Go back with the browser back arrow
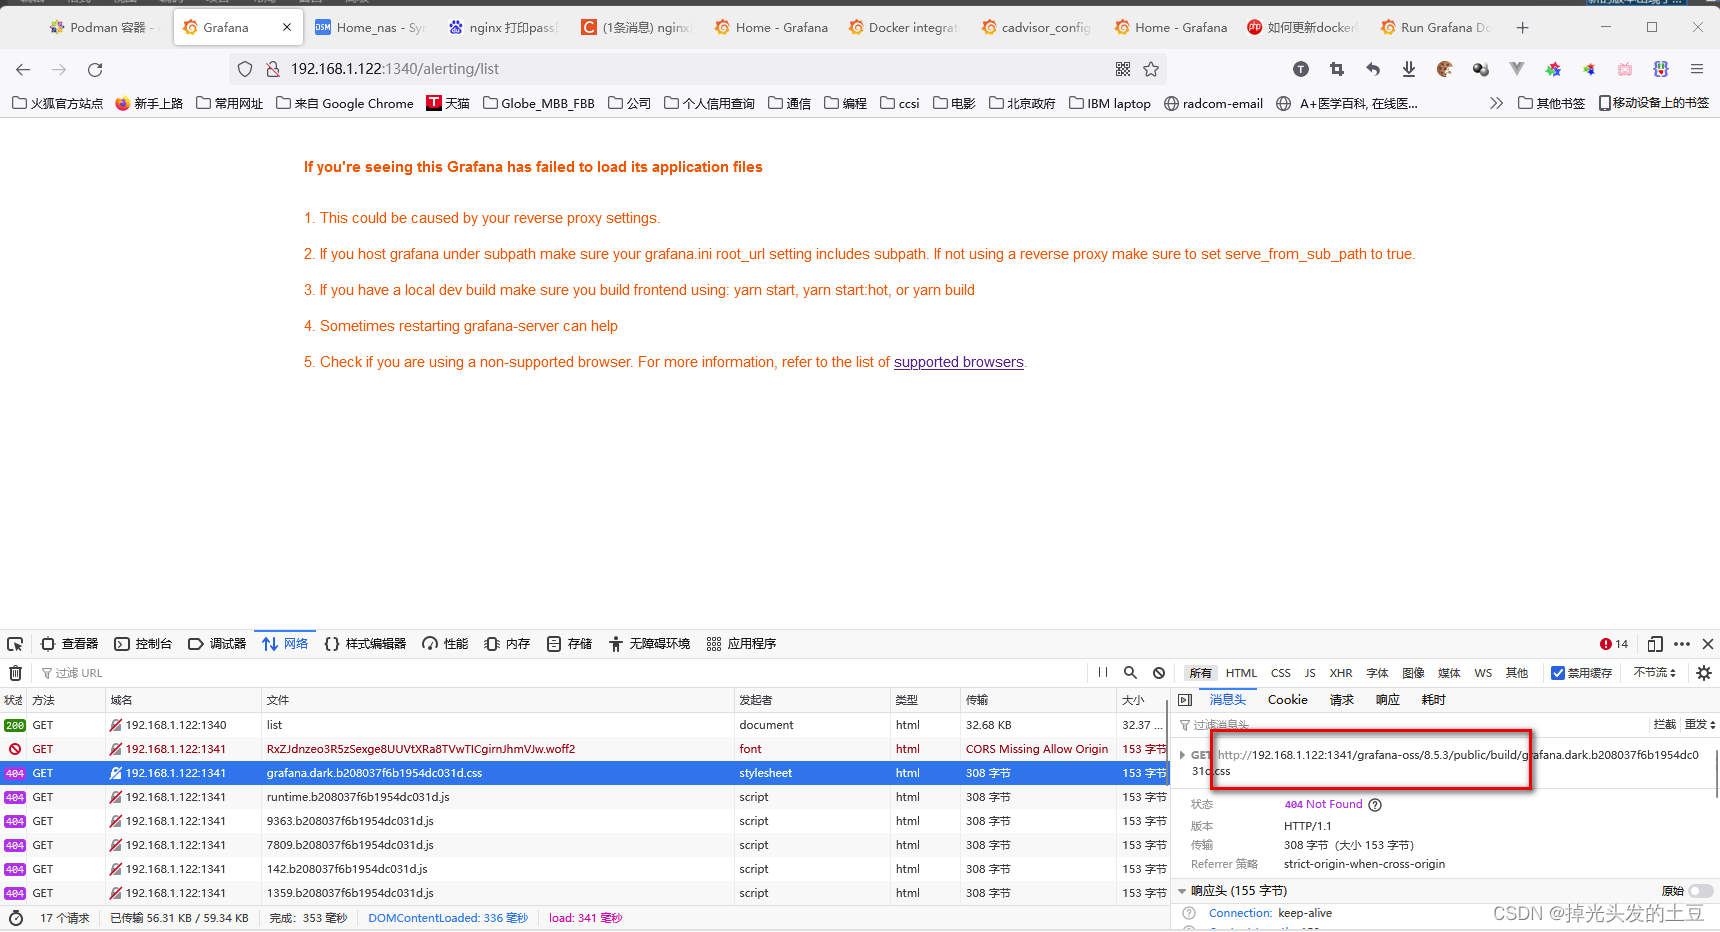1720x932 pixels. [23, 69]
